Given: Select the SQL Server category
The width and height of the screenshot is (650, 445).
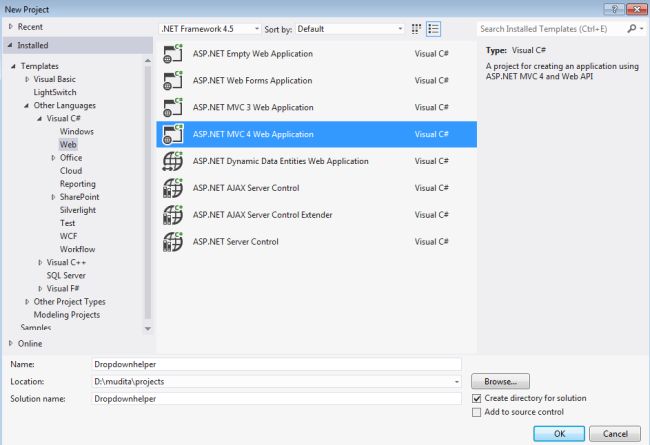Looking at the screenshot, I should point(66,275).
